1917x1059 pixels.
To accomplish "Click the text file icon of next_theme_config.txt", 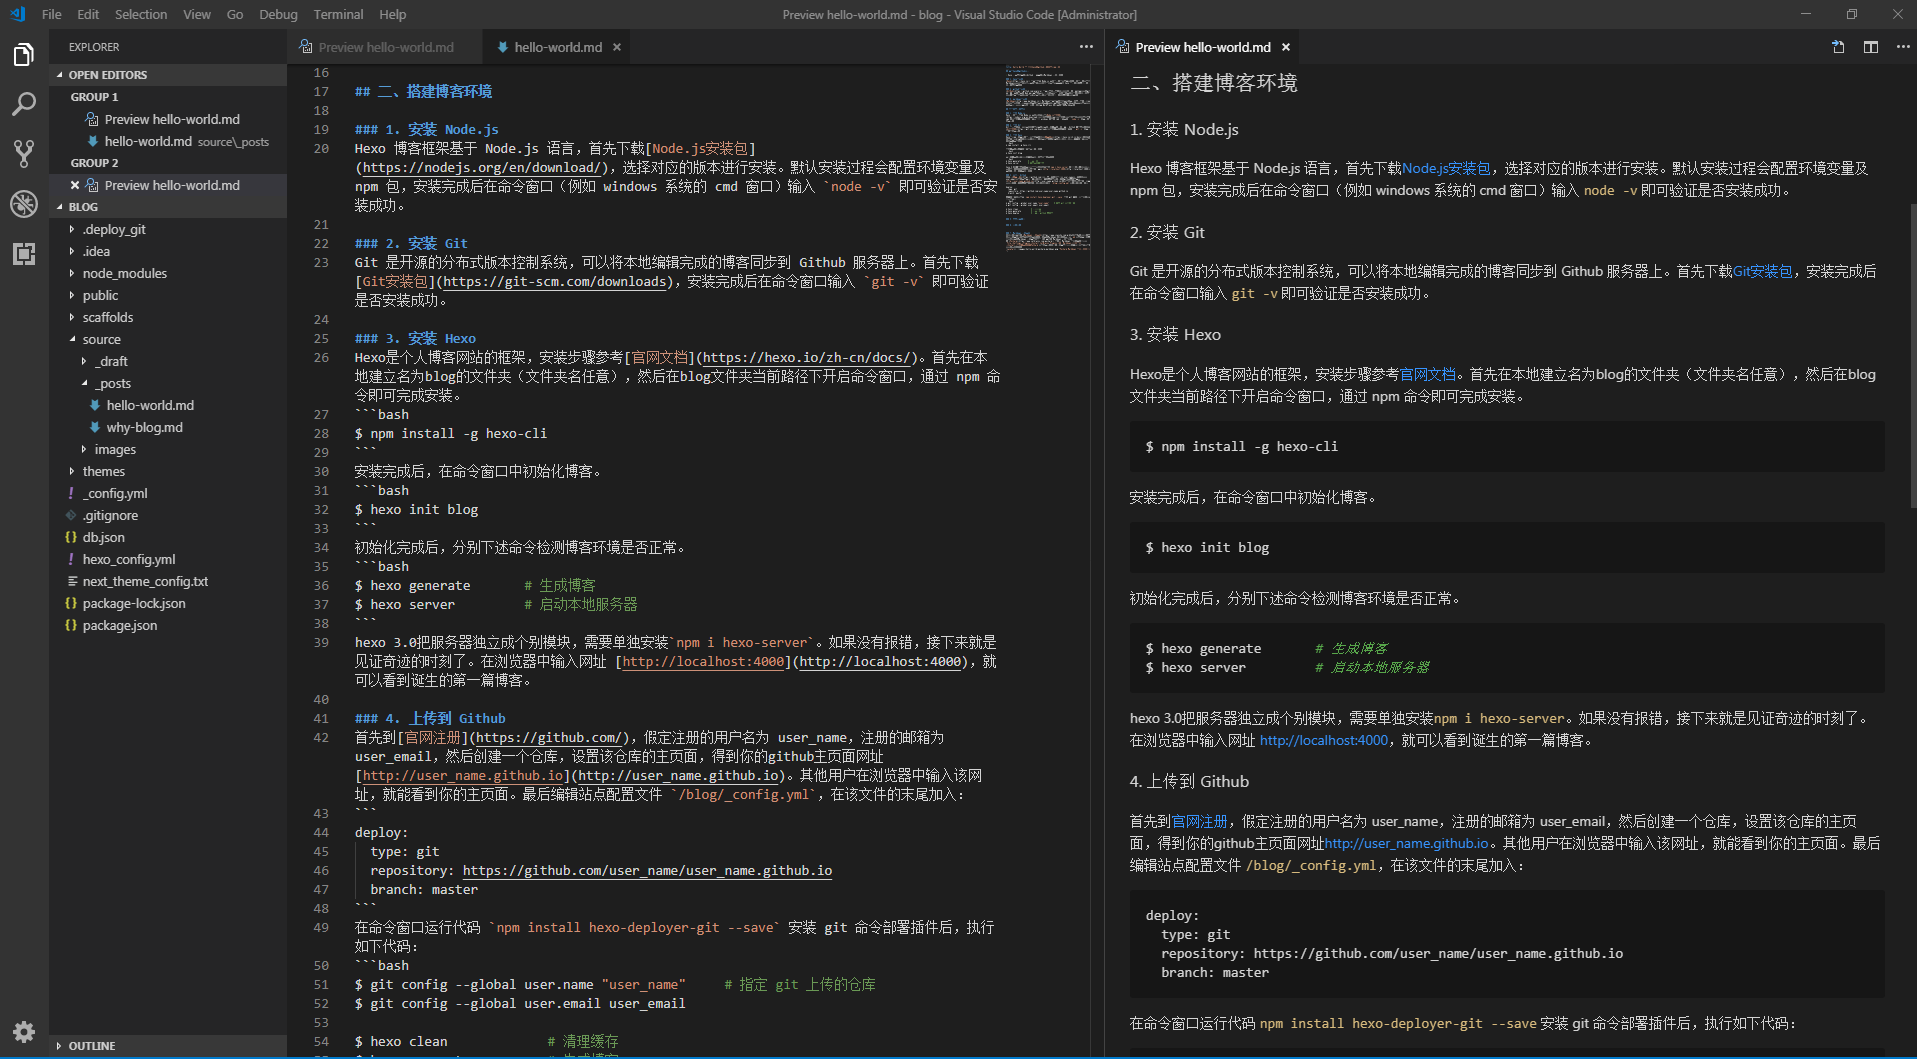I will [72, 581].
